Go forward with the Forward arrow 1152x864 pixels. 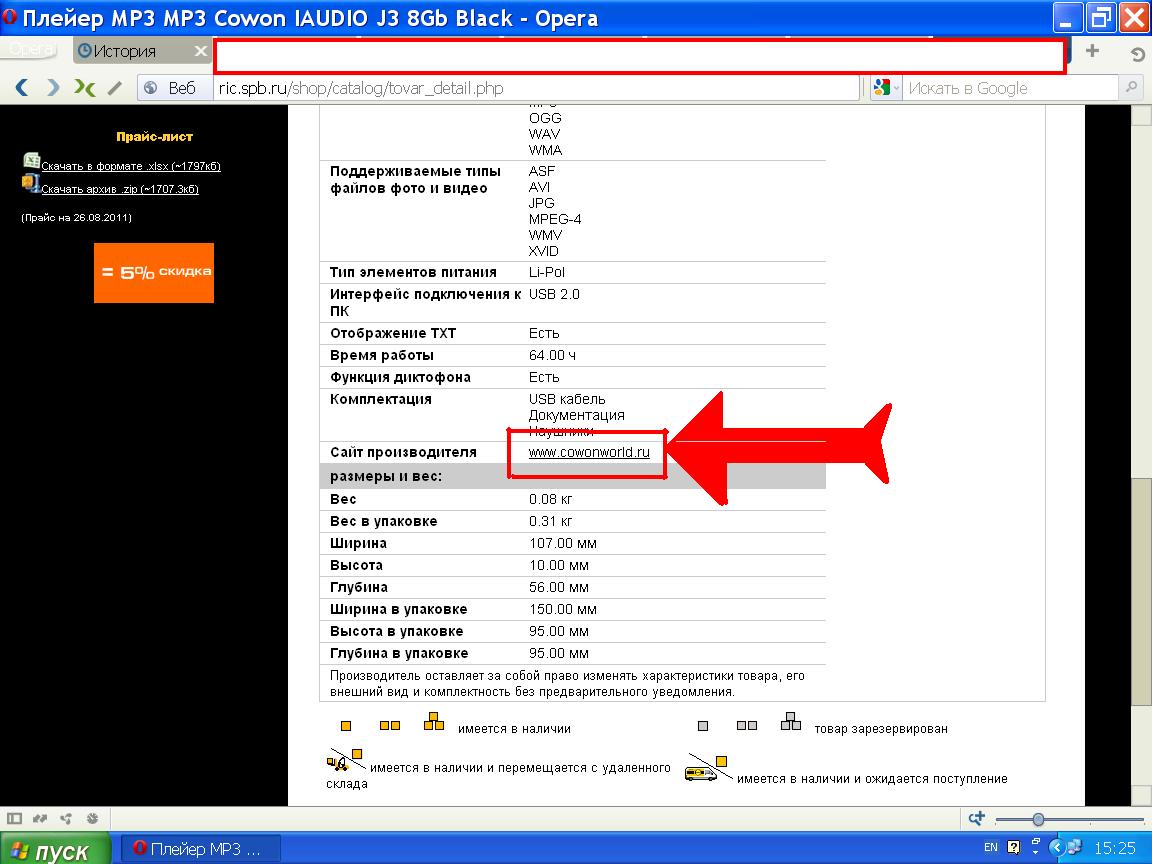[53, 88]
